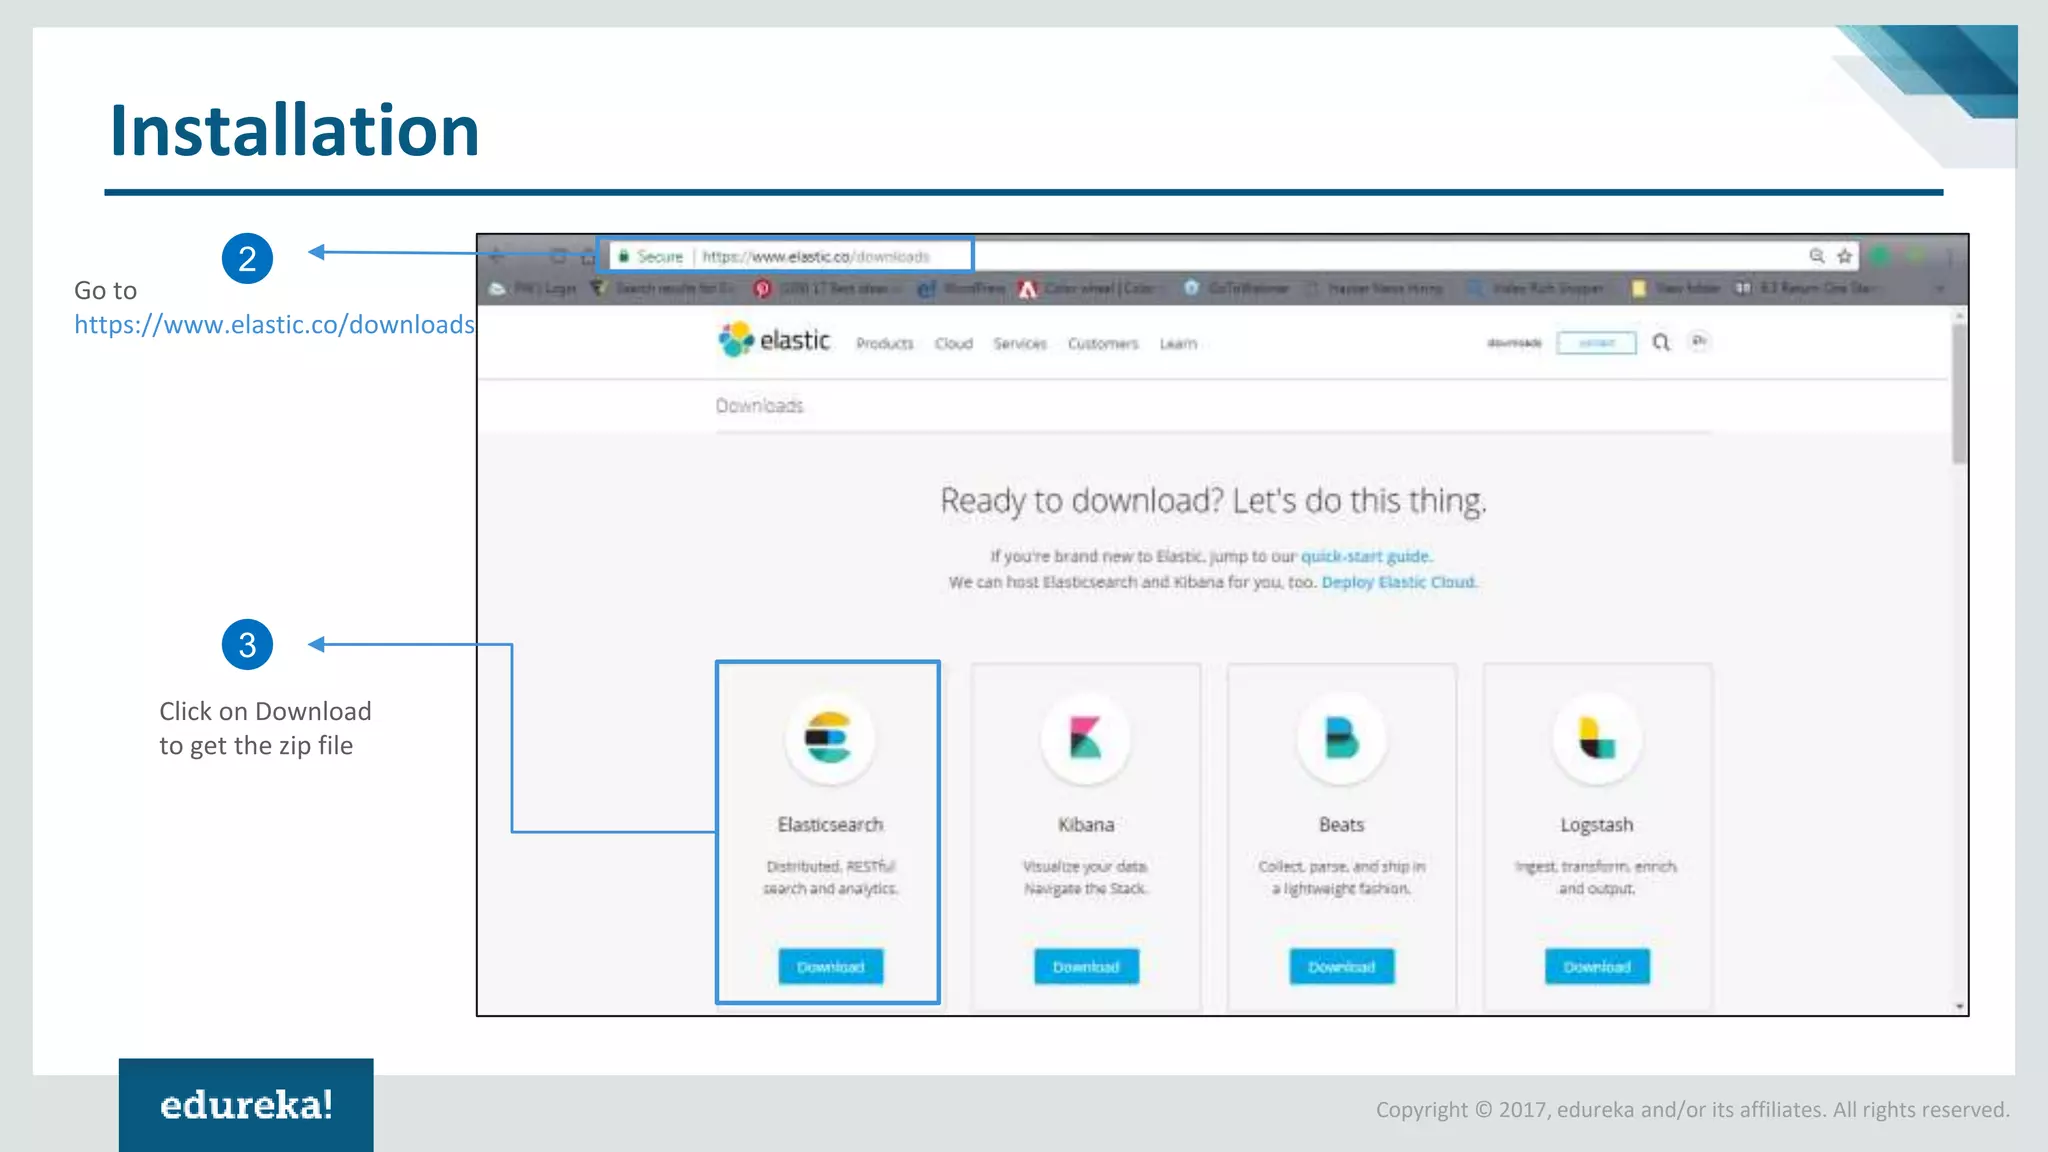
Task: Click the site search magnifier icon
Action: coord(1661,343)
